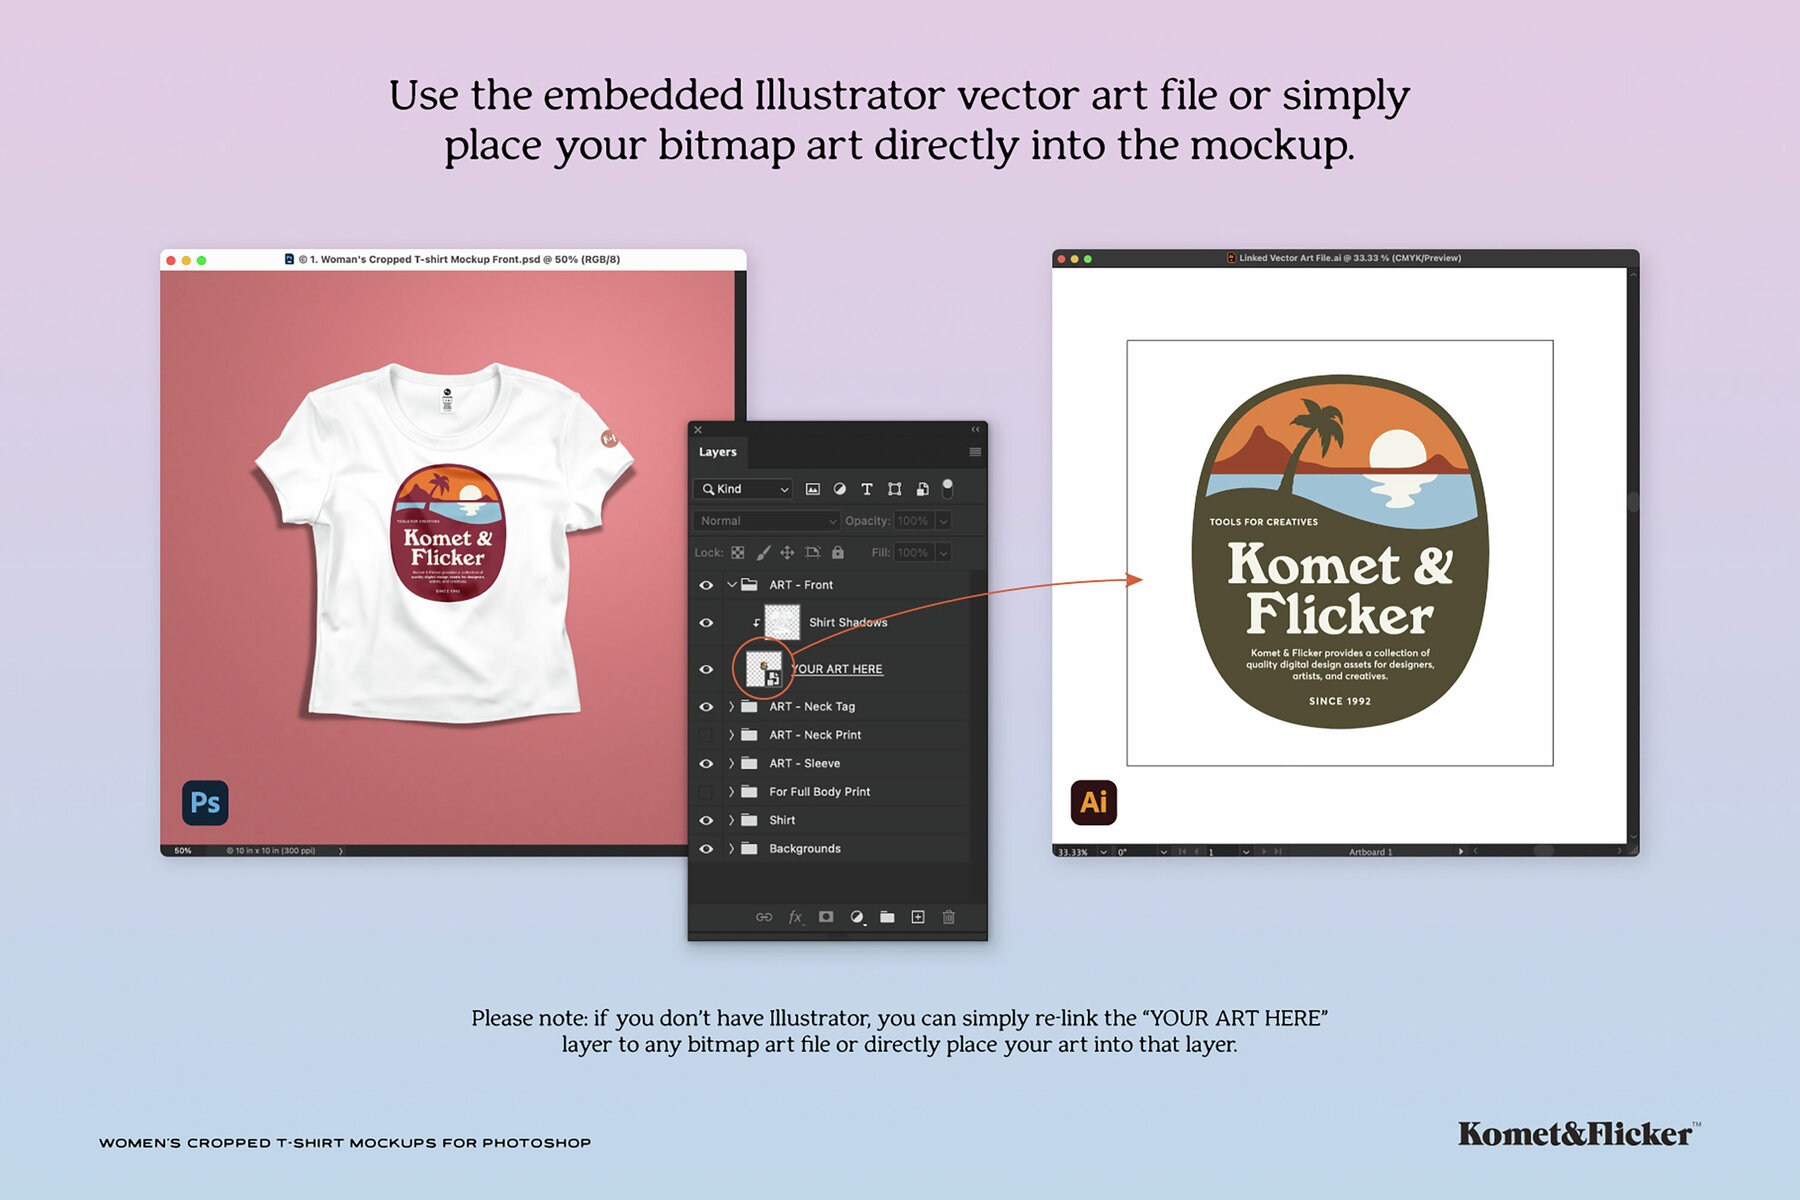Click the pixel layer filter icon
The height and width of the screenshot is (1200, 1800).
(813, 489)
